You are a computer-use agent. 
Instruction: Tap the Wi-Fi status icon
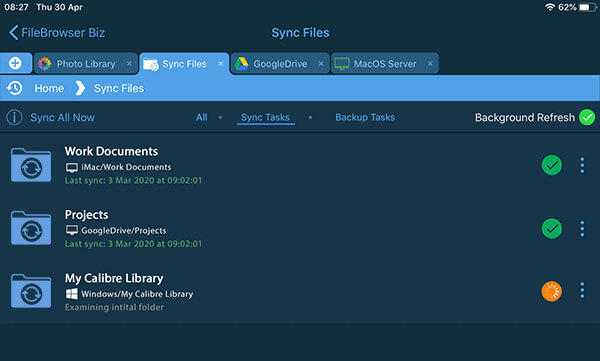coord(550,7)
